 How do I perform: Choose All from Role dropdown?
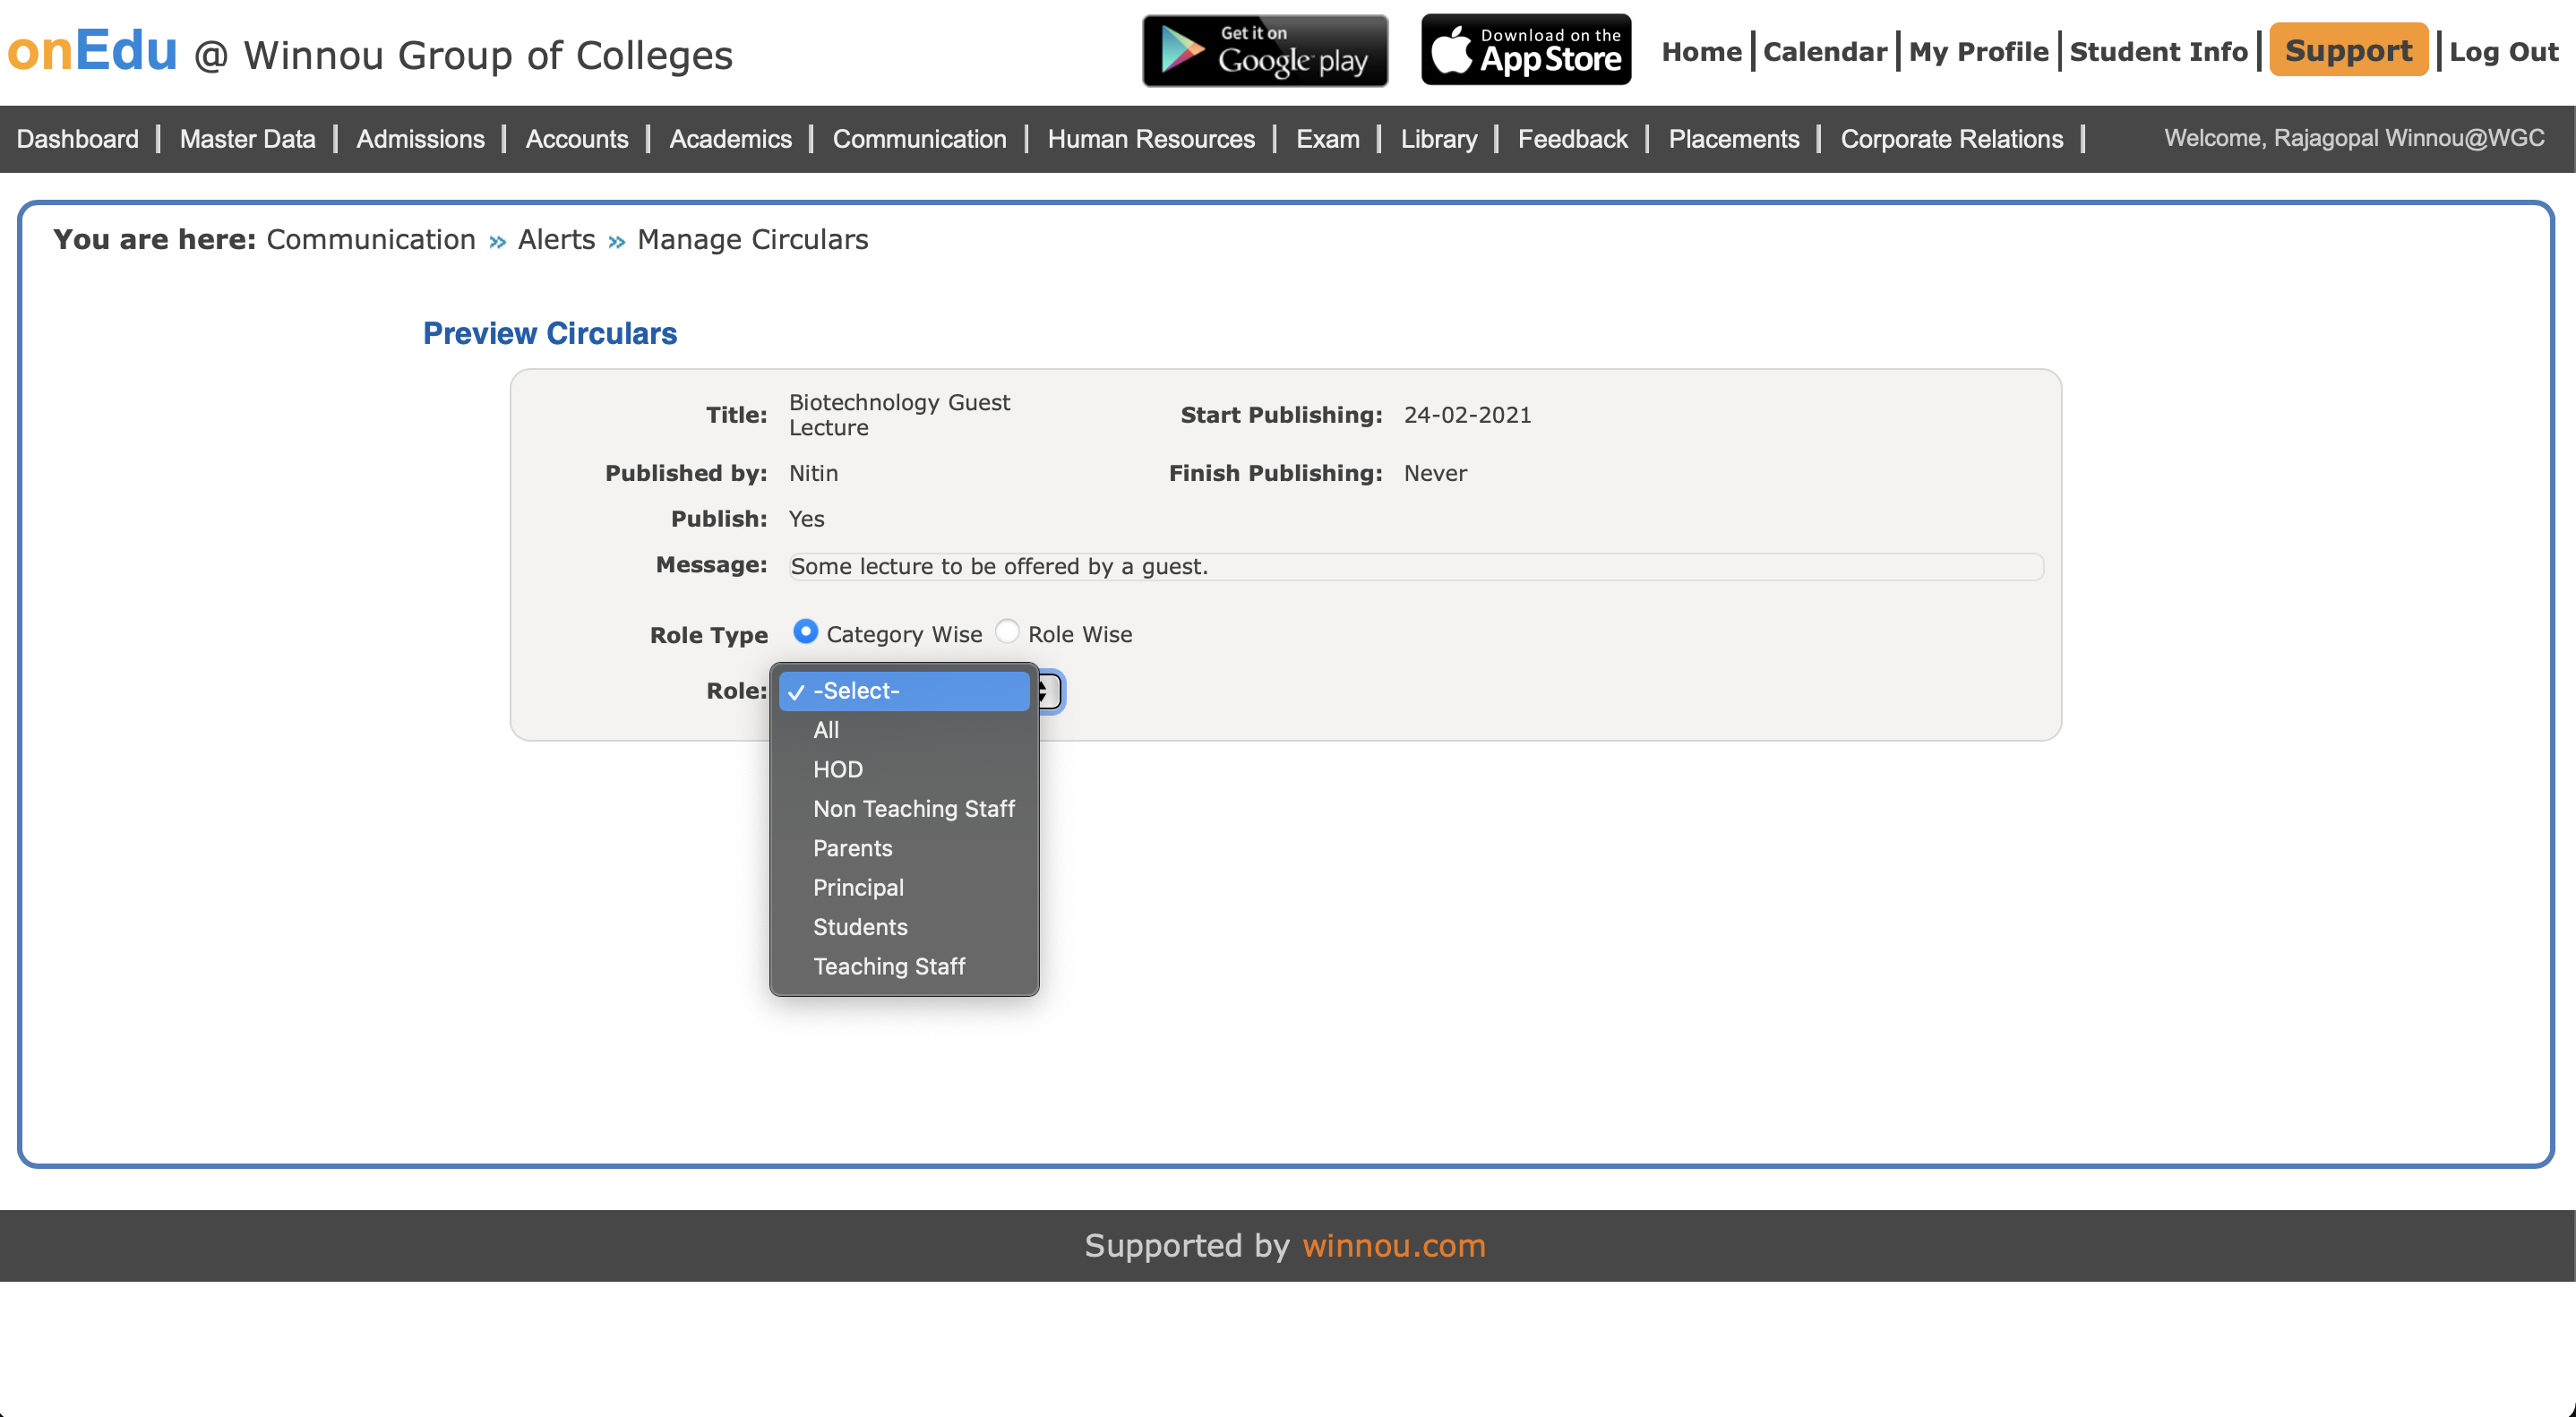826,730
